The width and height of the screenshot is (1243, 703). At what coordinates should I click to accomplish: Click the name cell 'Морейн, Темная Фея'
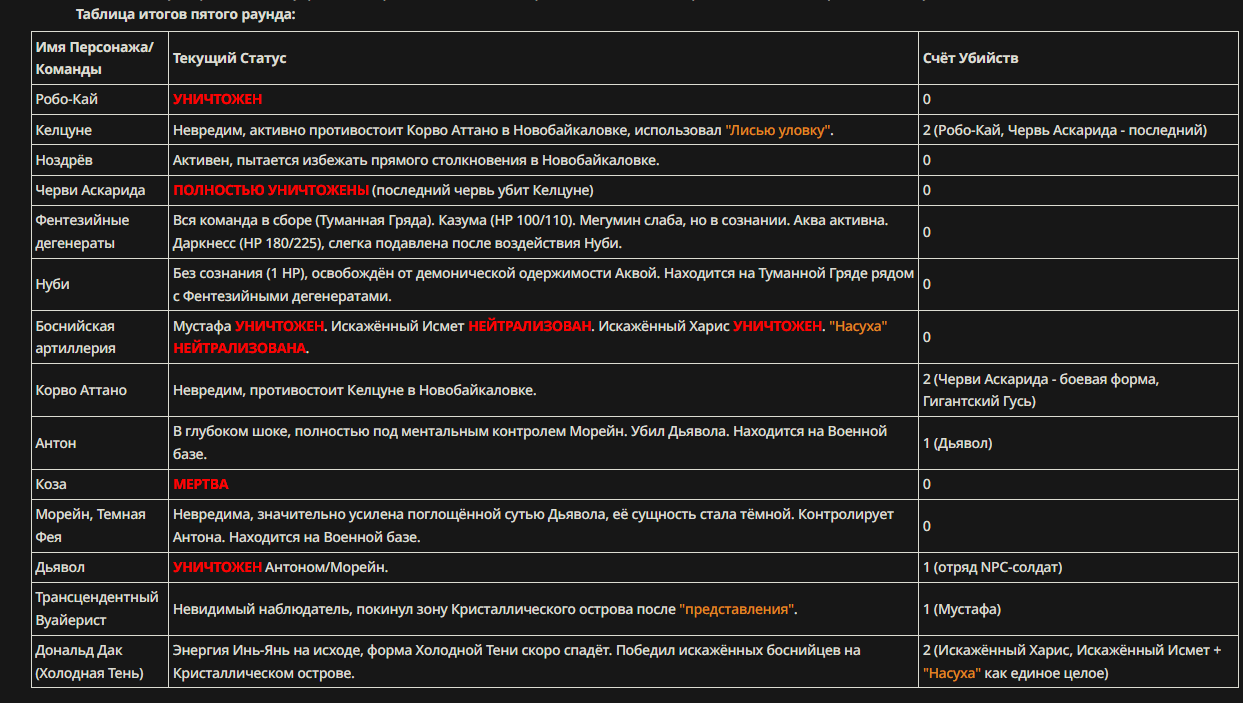(100, 525)
